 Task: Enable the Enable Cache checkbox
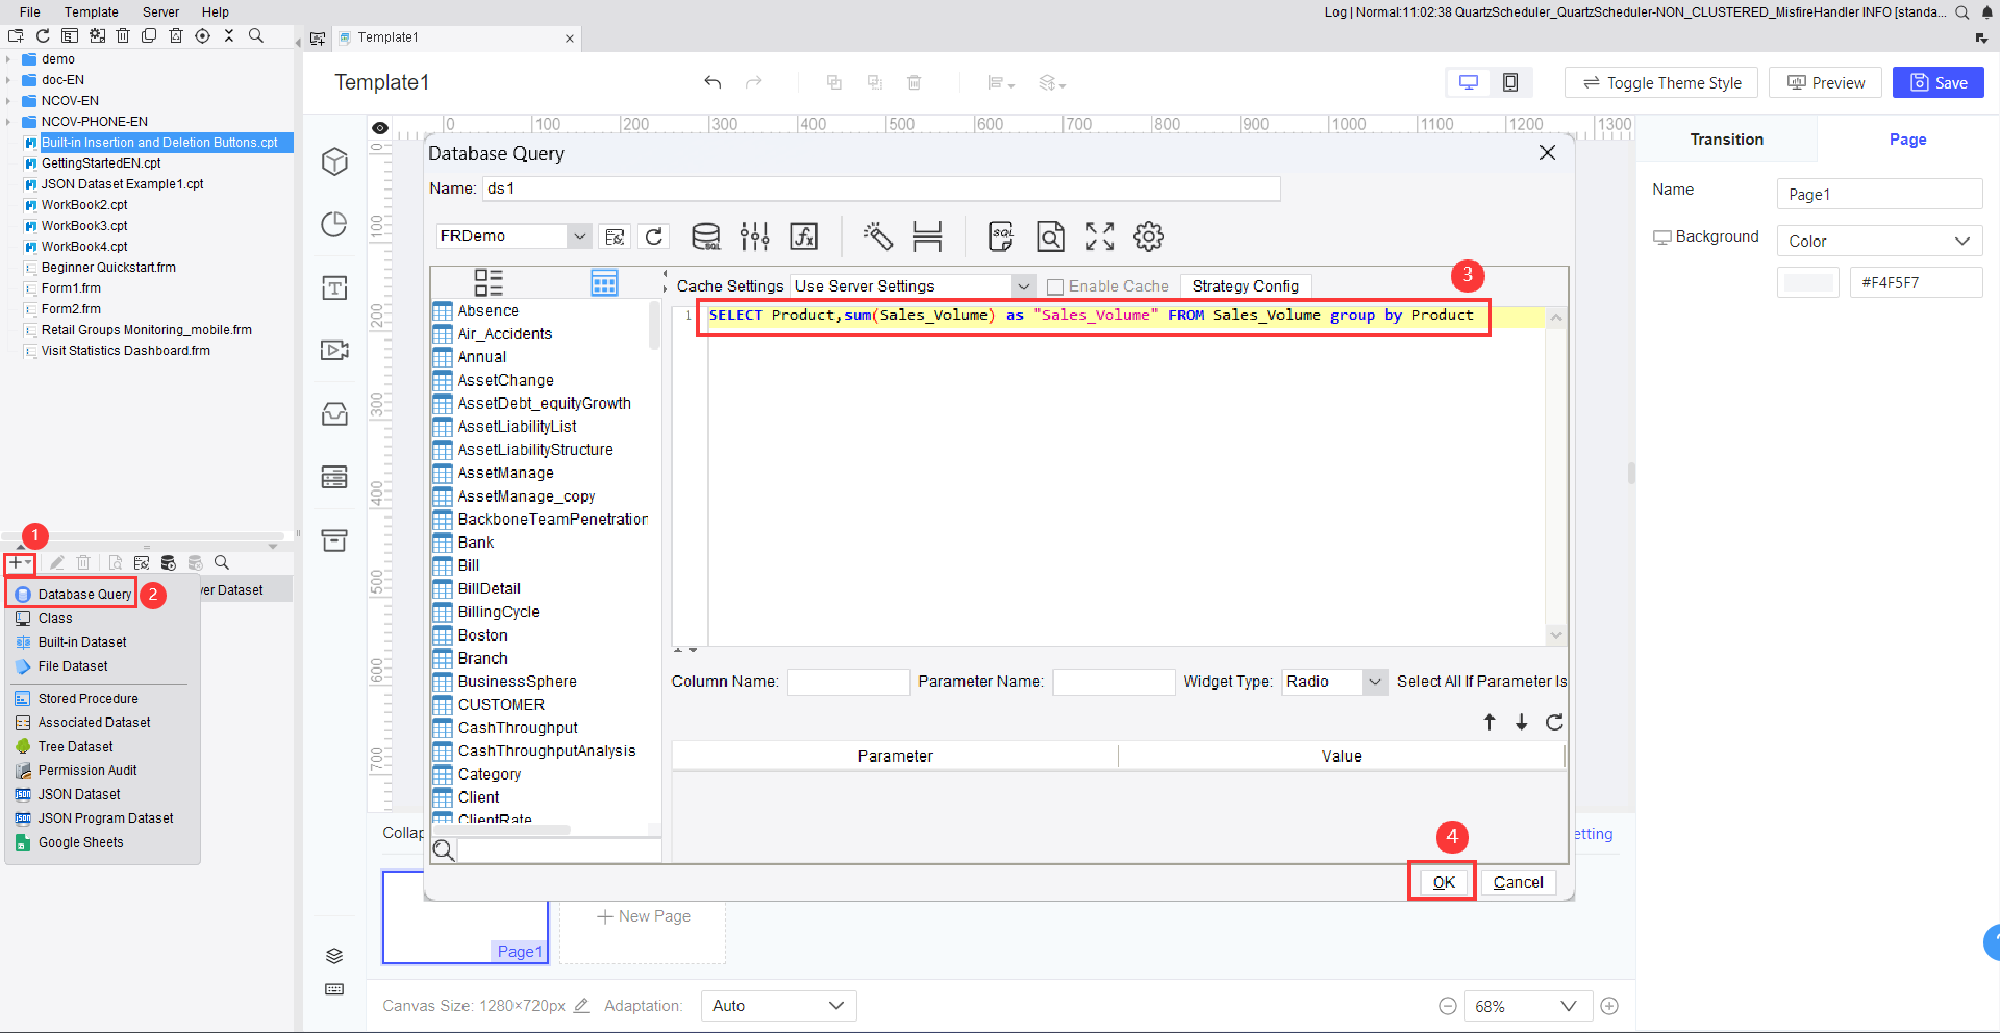click(1055, 286)
